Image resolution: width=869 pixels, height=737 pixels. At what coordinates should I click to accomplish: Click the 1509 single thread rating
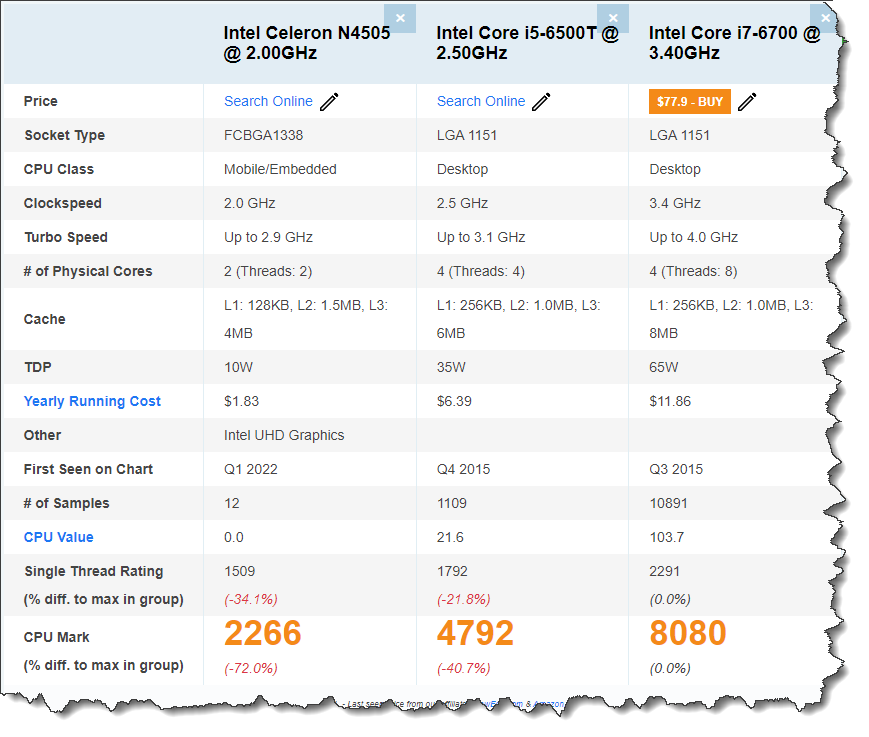coord(239,571)
